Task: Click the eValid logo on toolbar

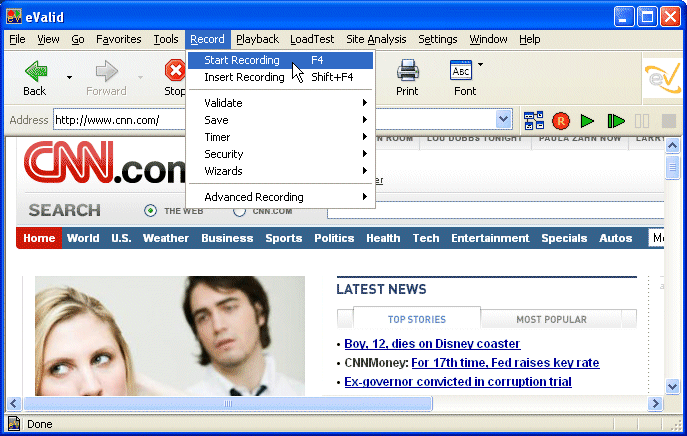Action: tap(662, 78)
